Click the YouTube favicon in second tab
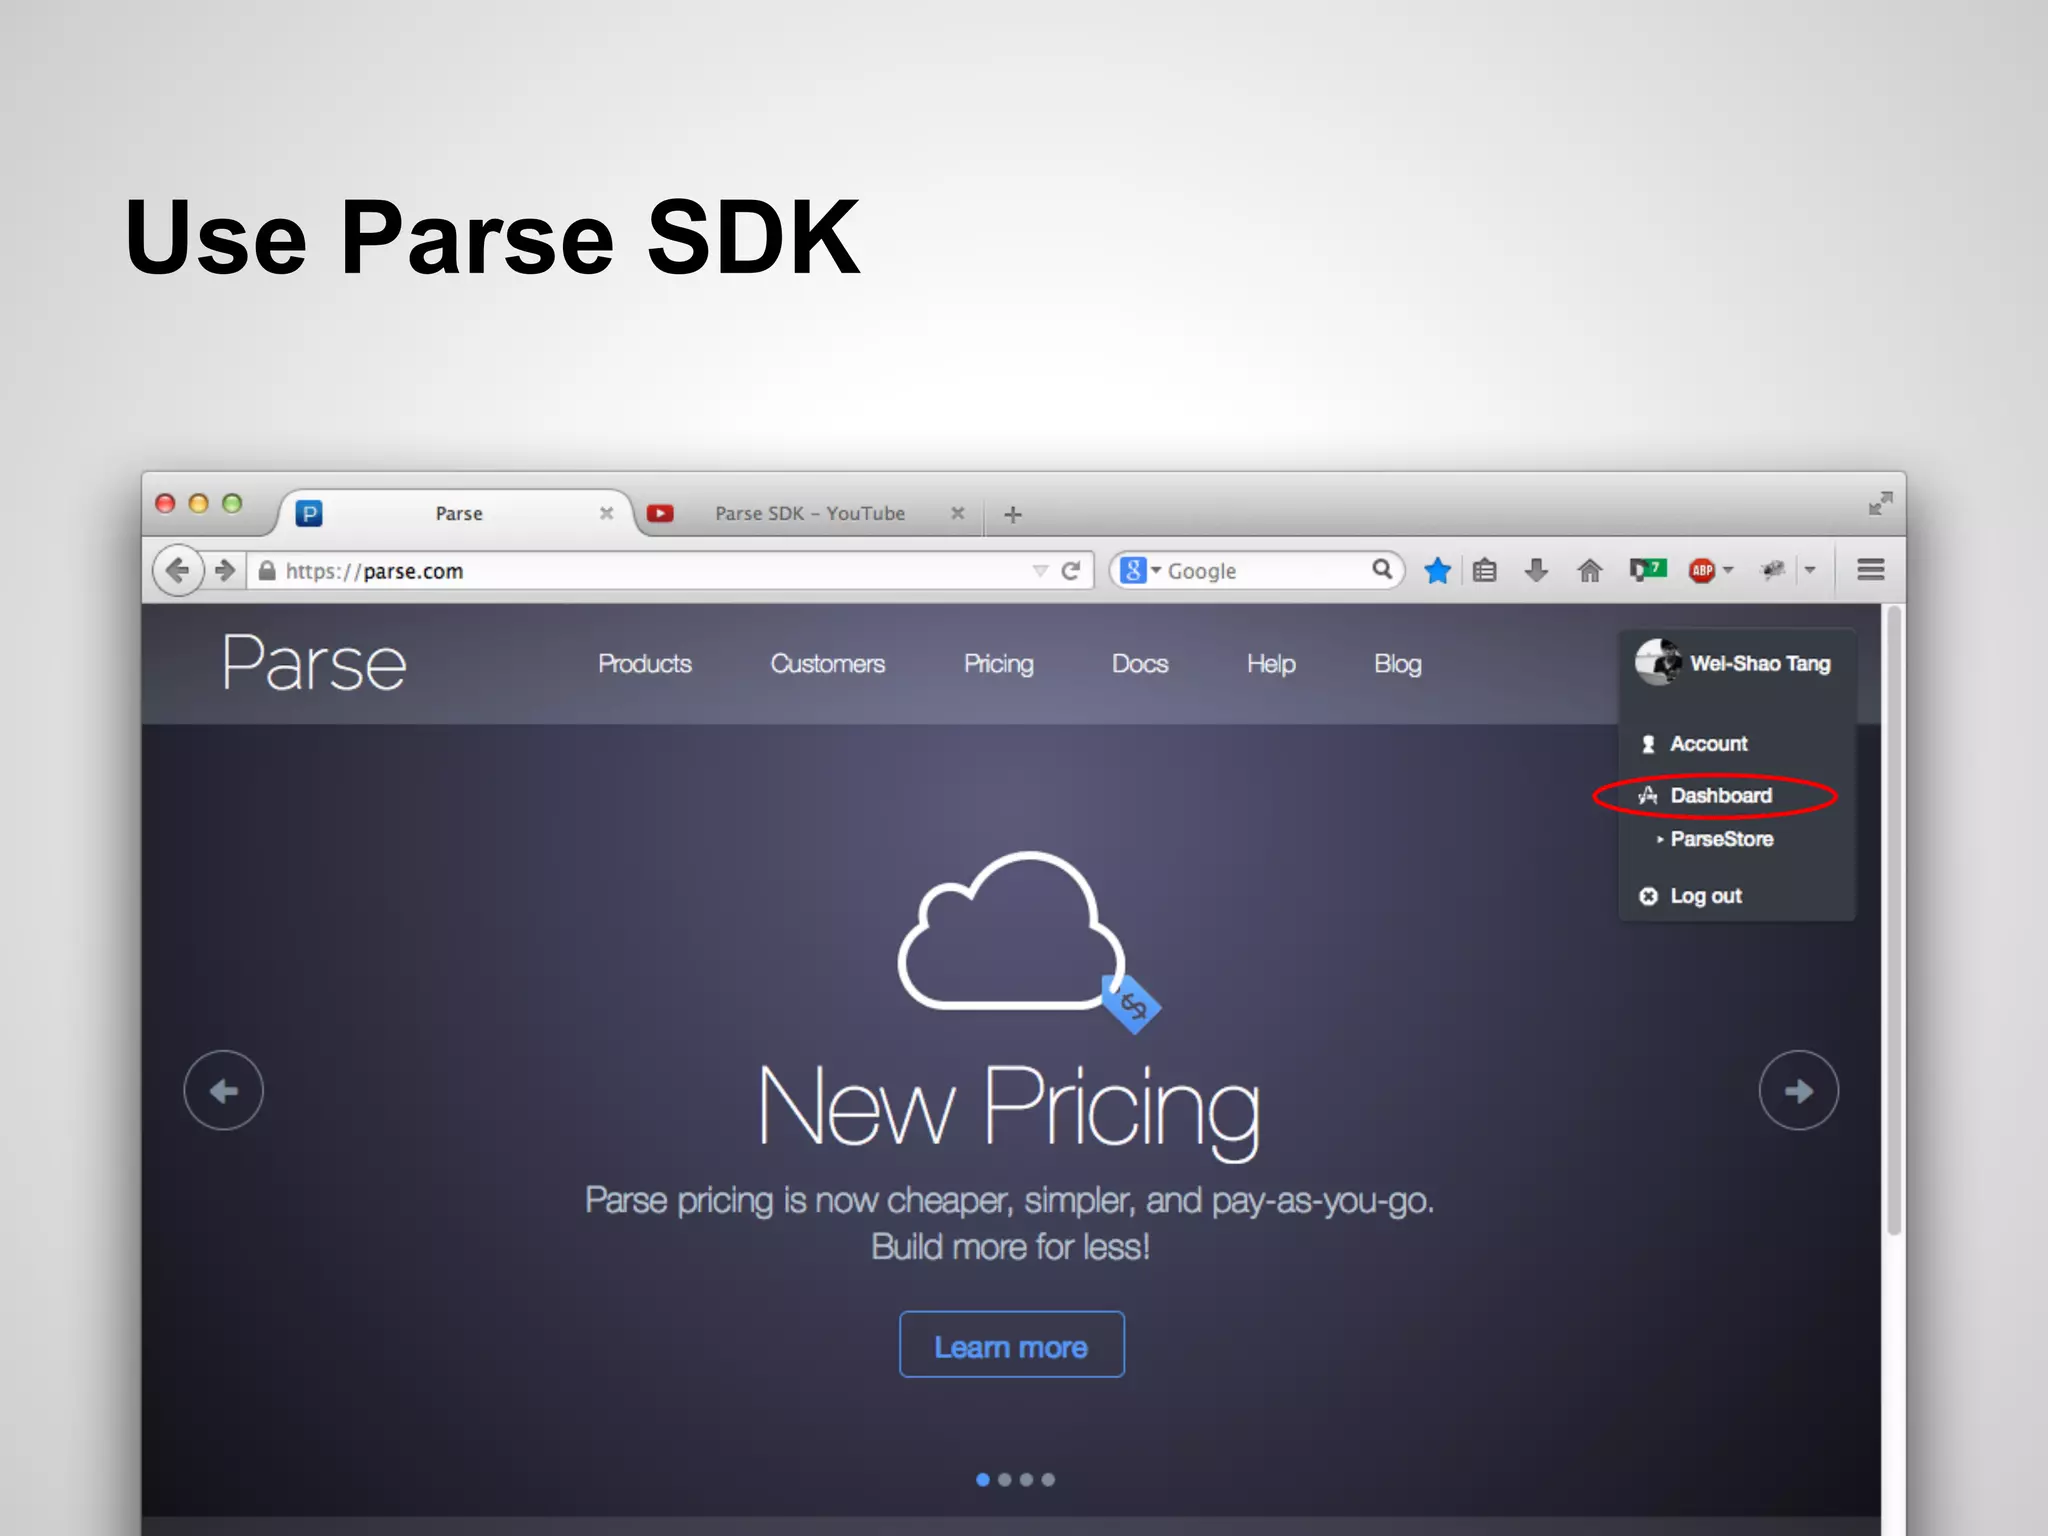This screenshot has height=1536, width=2048. tap(660, 513)
